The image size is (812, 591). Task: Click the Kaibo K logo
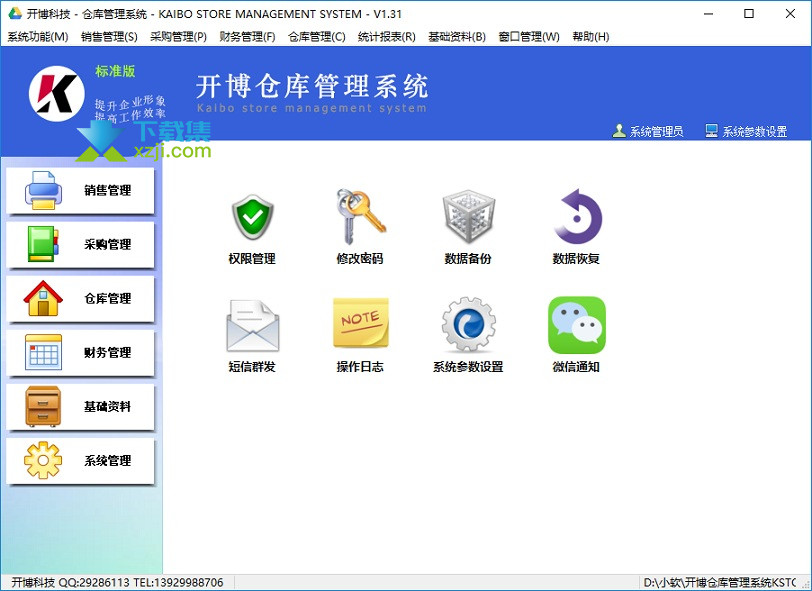click(56, 94)
